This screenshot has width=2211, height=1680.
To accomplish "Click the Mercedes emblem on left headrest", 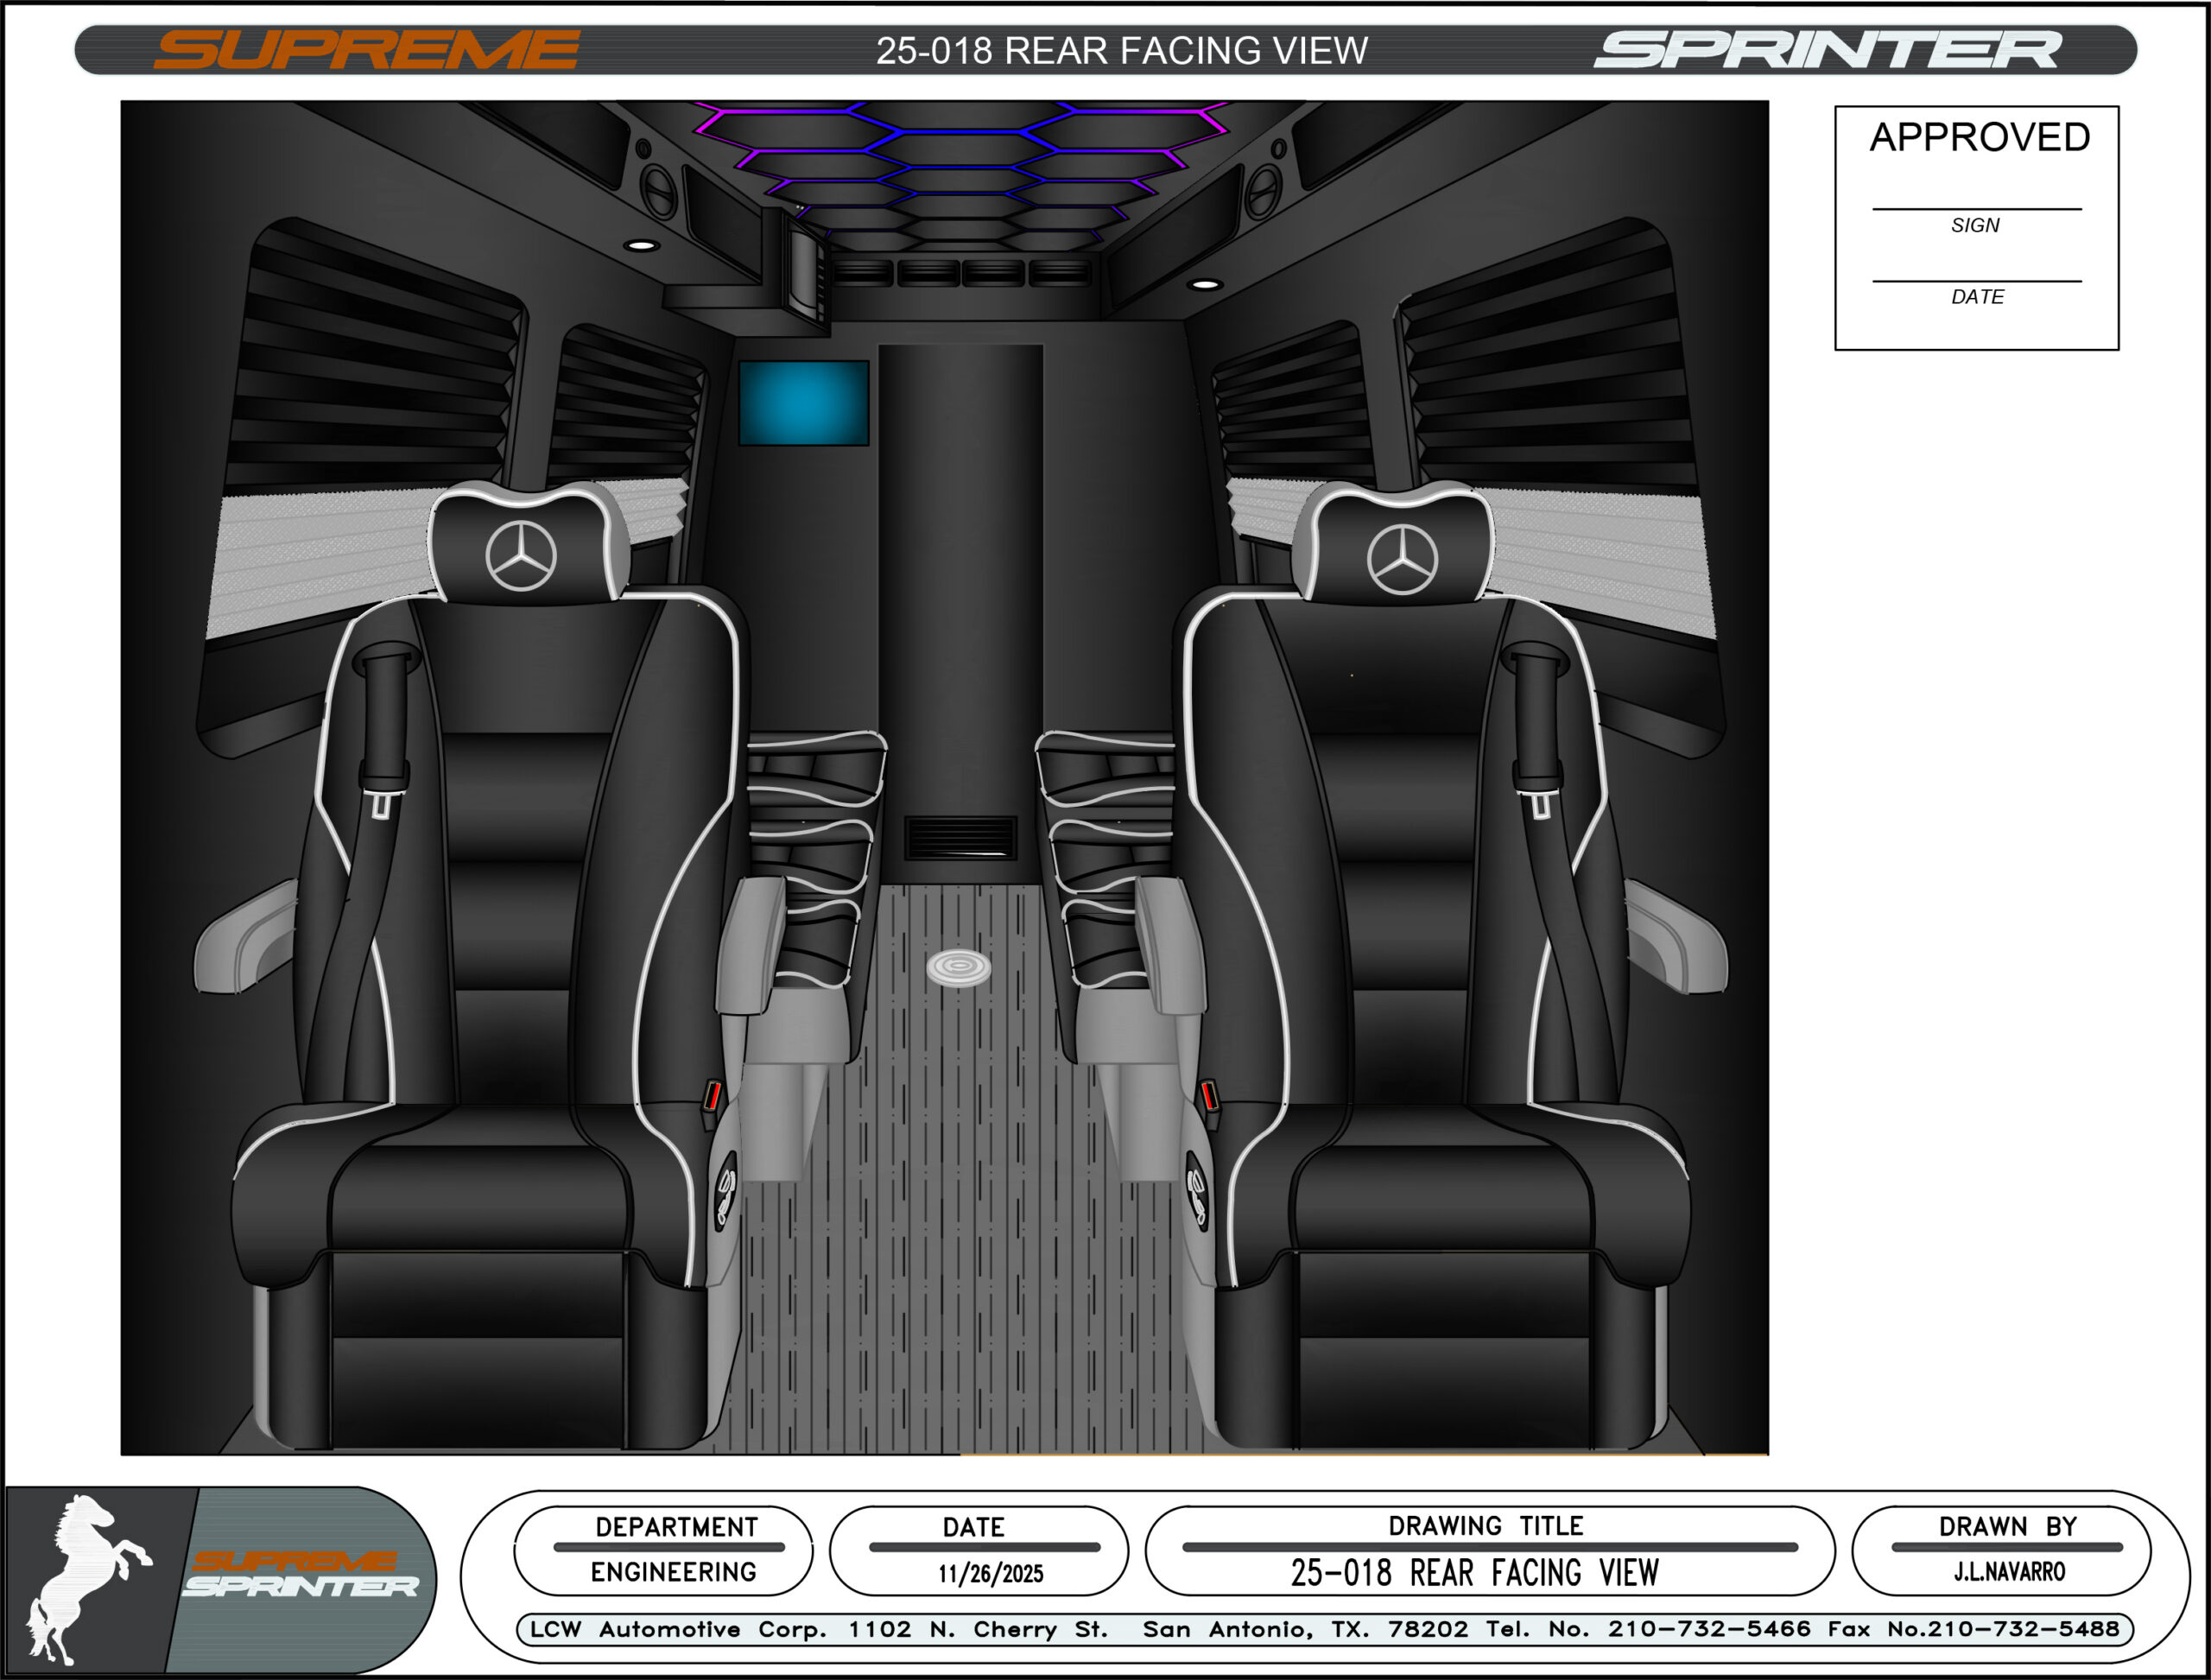I will 521,556.
